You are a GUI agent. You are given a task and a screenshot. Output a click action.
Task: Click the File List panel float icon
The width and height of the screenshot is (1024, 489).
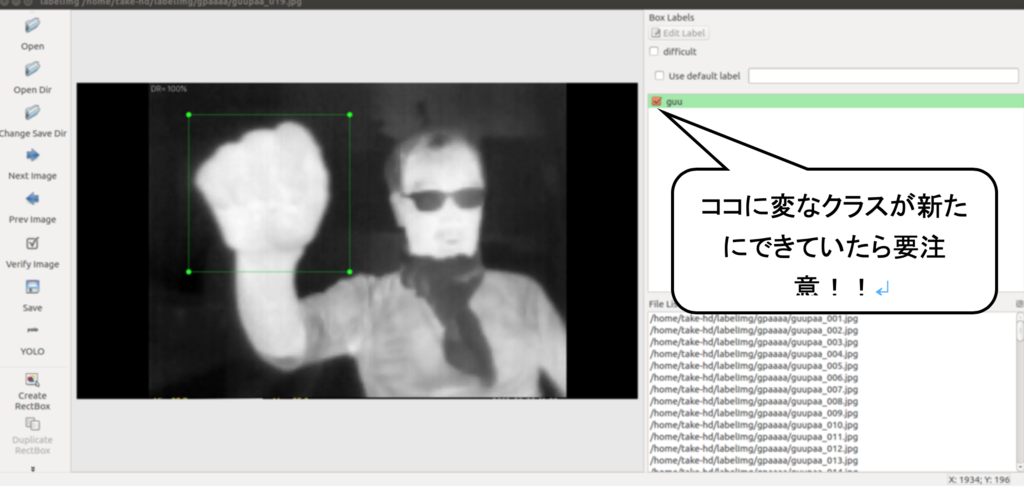click(1020, 304)
